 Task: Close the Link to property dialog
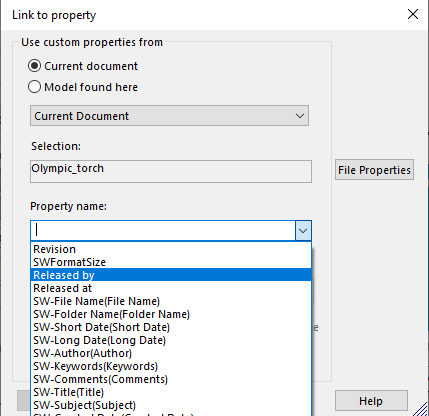click(413, 14)
